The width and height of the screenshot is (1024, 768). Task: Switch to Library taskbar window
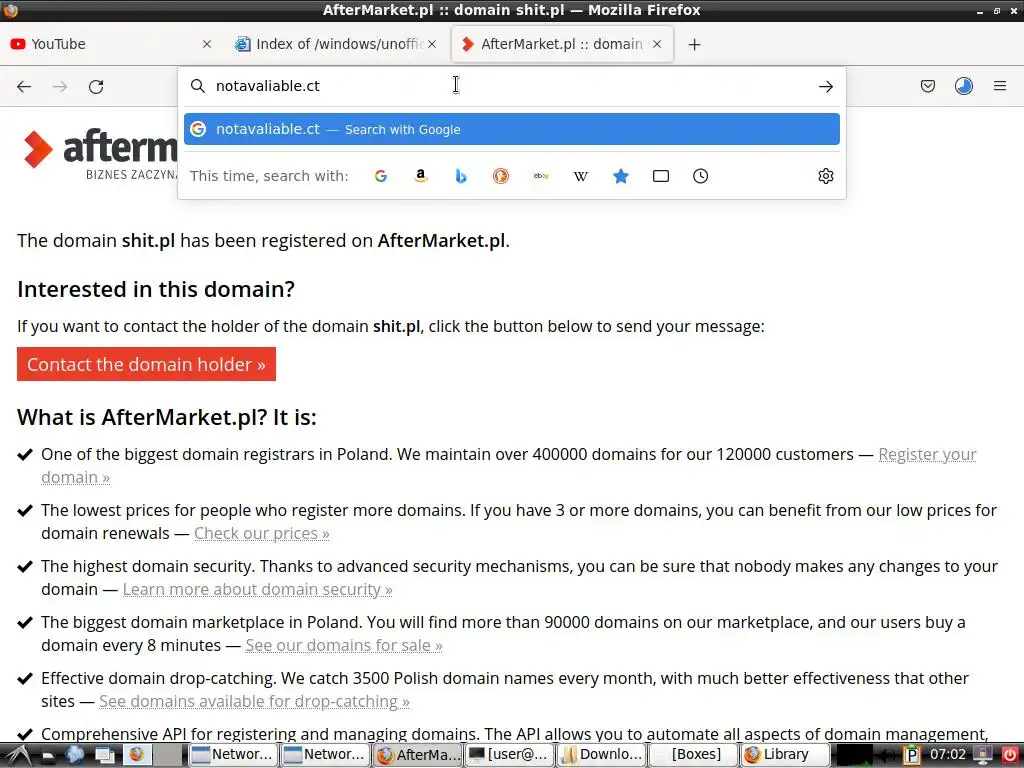click(786, 755)
